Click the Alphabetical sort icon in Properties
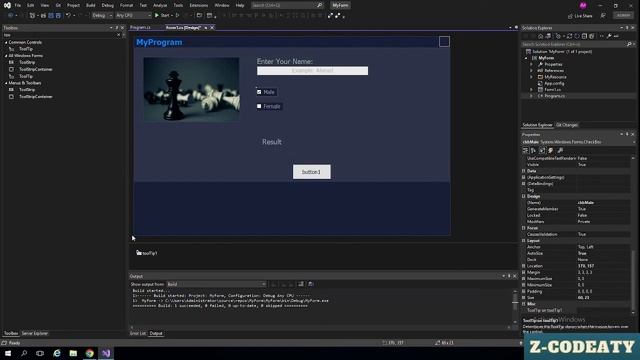Viewport: 640px width, 360px height. 533,151
